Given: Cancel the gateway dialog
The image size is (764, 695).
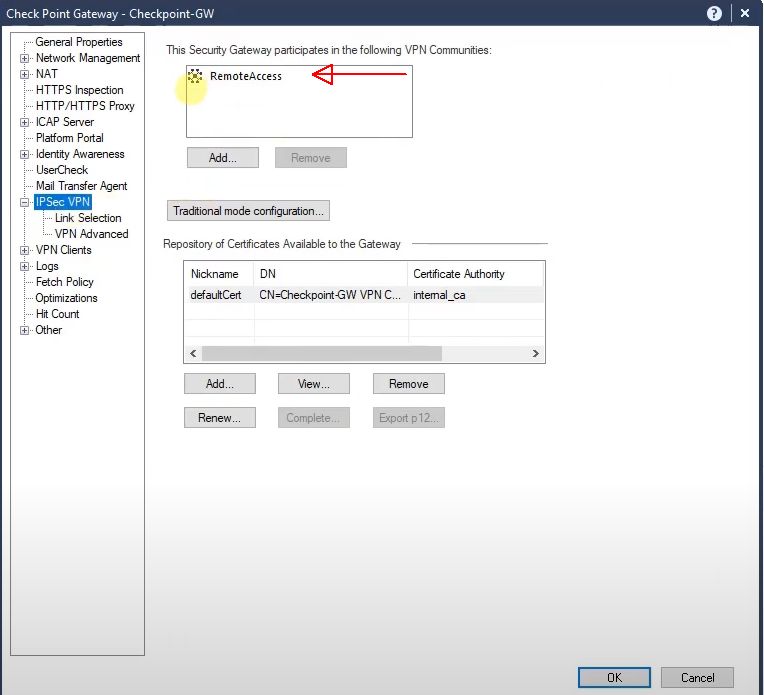Looking at the screenshot, I should pos(697,678).
